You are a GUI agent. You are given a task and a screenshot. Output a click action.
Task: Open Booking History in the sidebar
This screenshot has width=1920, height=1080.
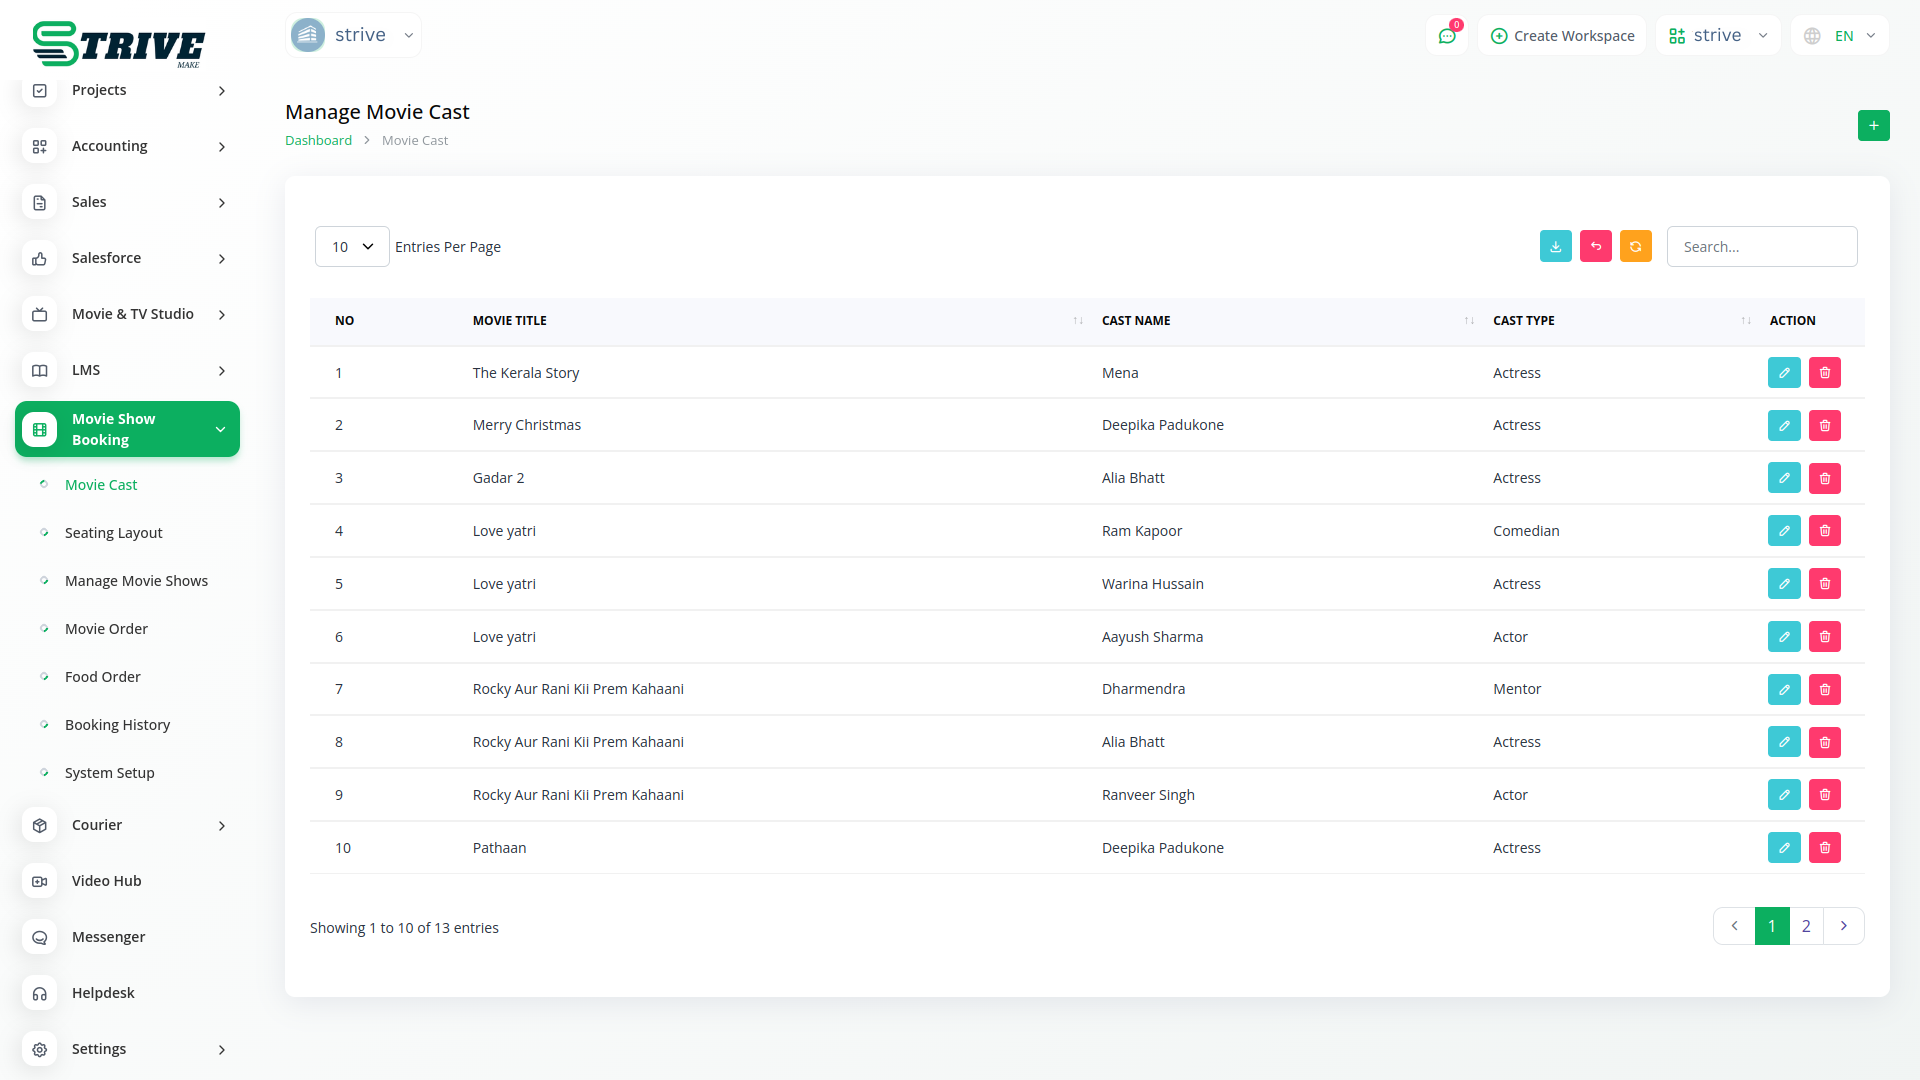117,725
